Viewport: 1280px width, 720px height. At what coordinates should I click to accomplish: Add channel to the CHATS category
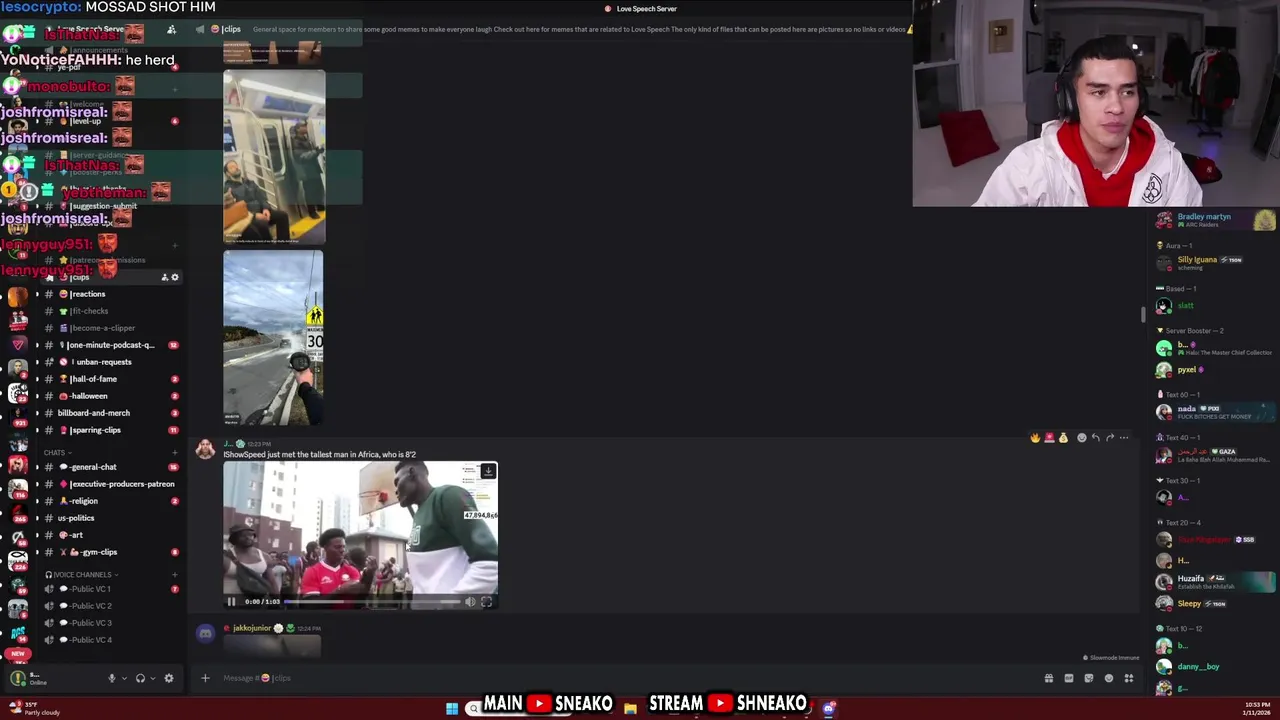coord(175,453)
